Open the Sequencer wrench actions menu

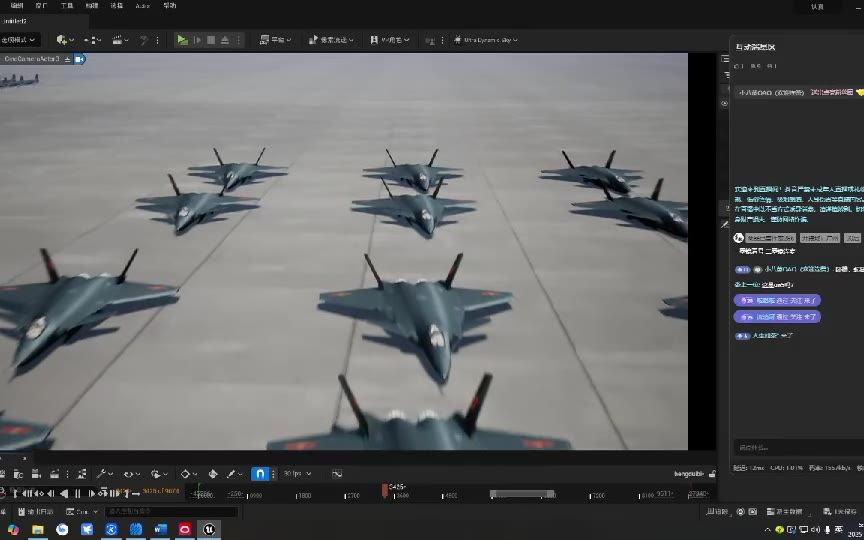103,473
